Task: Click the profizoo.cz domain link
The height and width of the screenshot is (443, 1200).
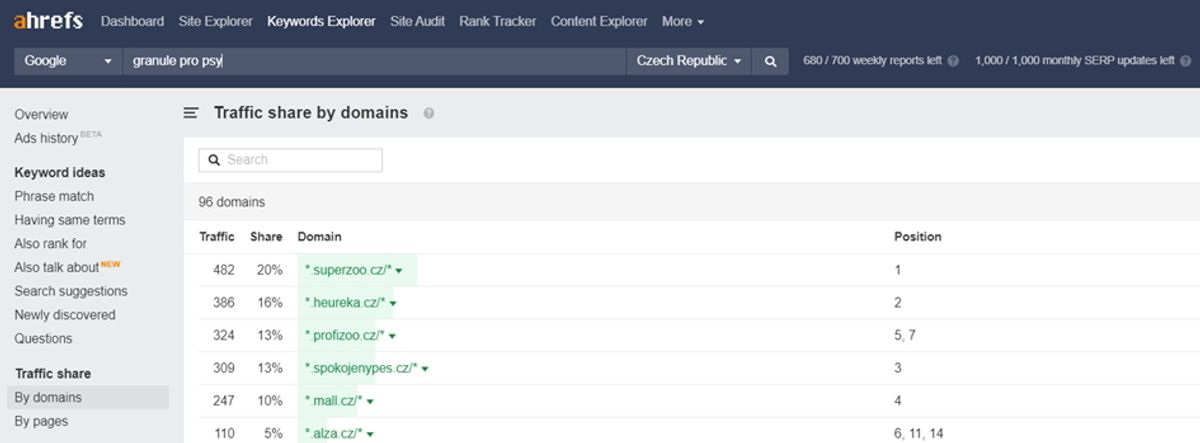Action: tap(346, 336)
